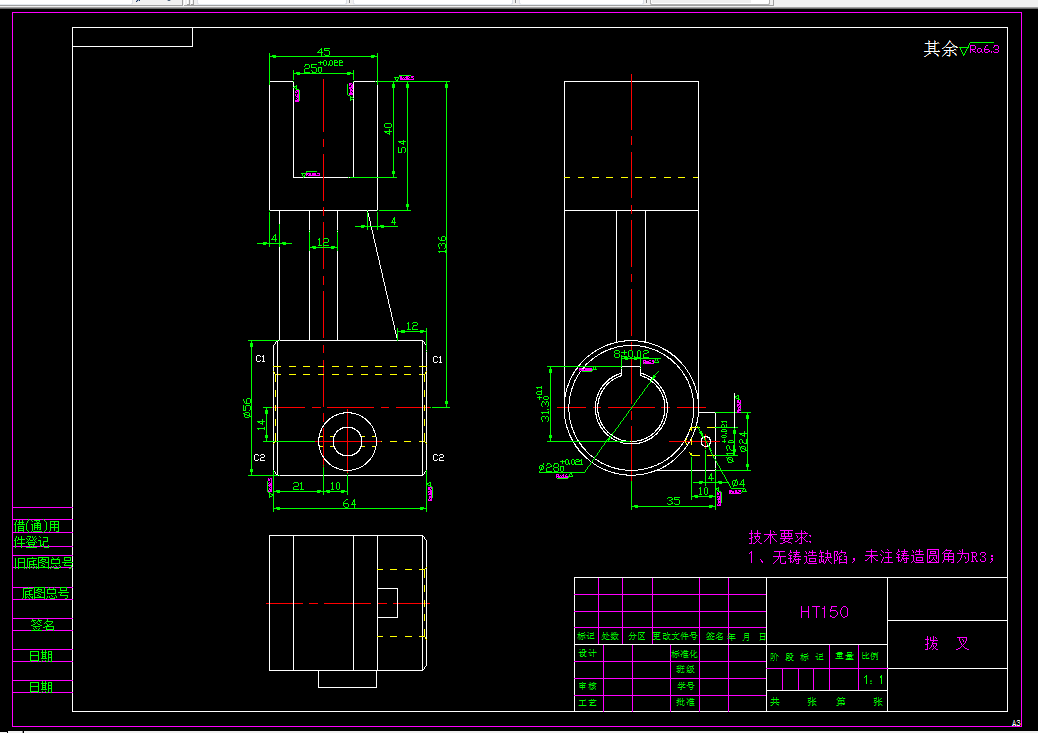
Task: Select the 更改文件号 cell
Action: coord(675,636)
